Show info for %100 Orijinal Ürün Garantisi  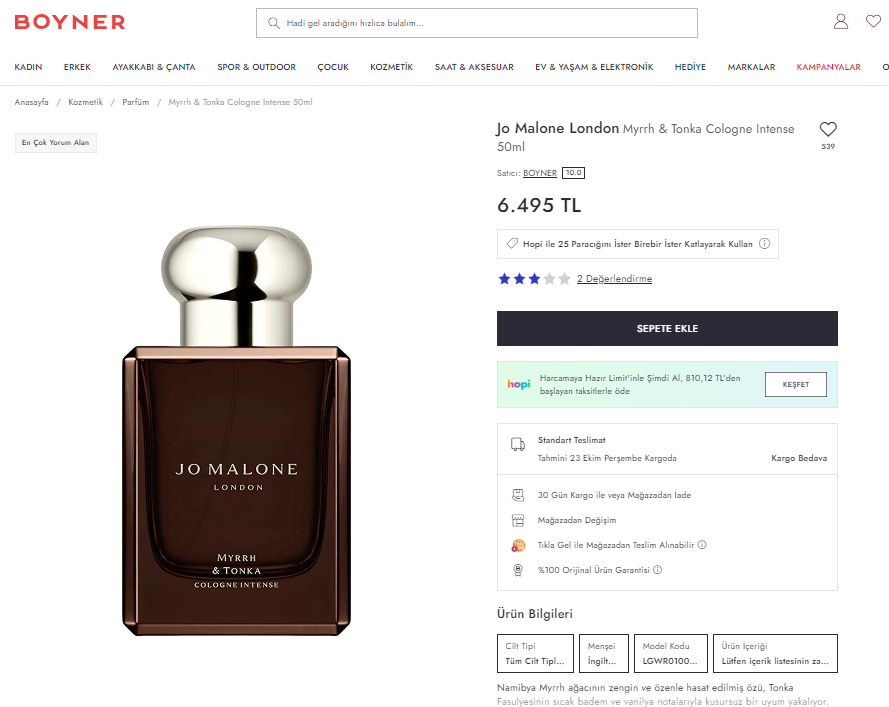658,570
